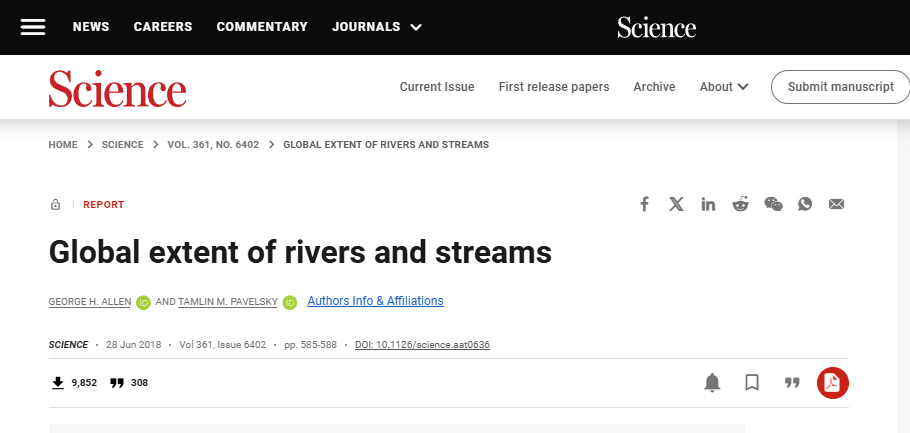Expand the Journals dropdown menu

[377, 27]
